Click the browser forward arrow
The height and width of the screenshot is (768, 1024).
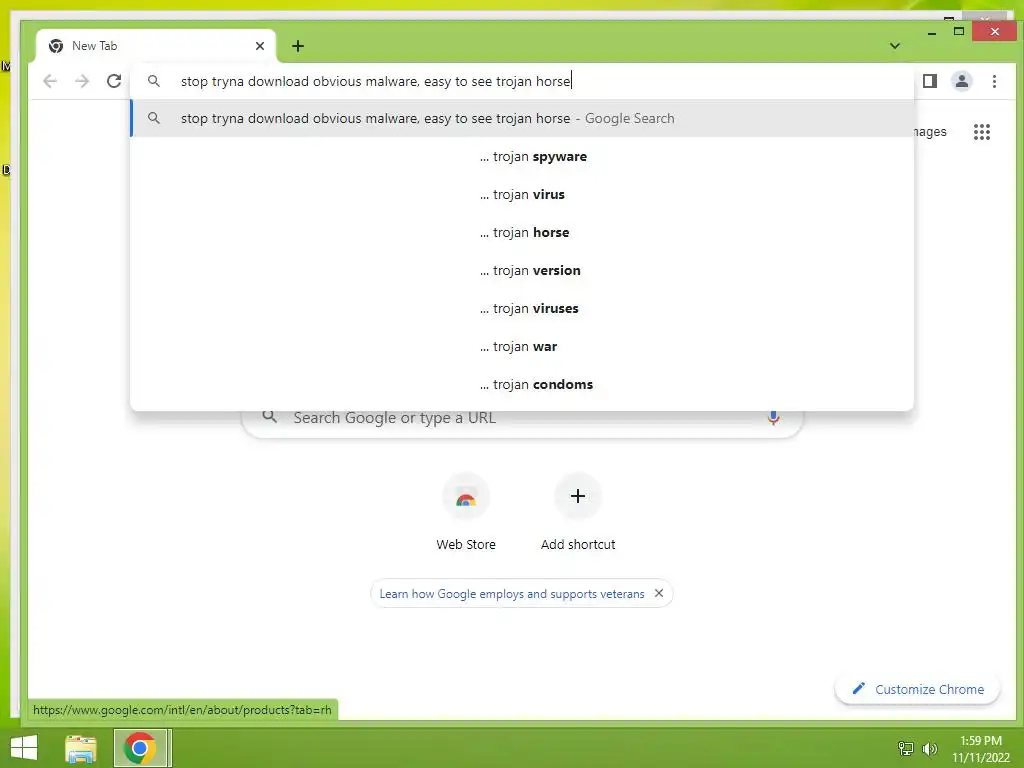[82, 81]
